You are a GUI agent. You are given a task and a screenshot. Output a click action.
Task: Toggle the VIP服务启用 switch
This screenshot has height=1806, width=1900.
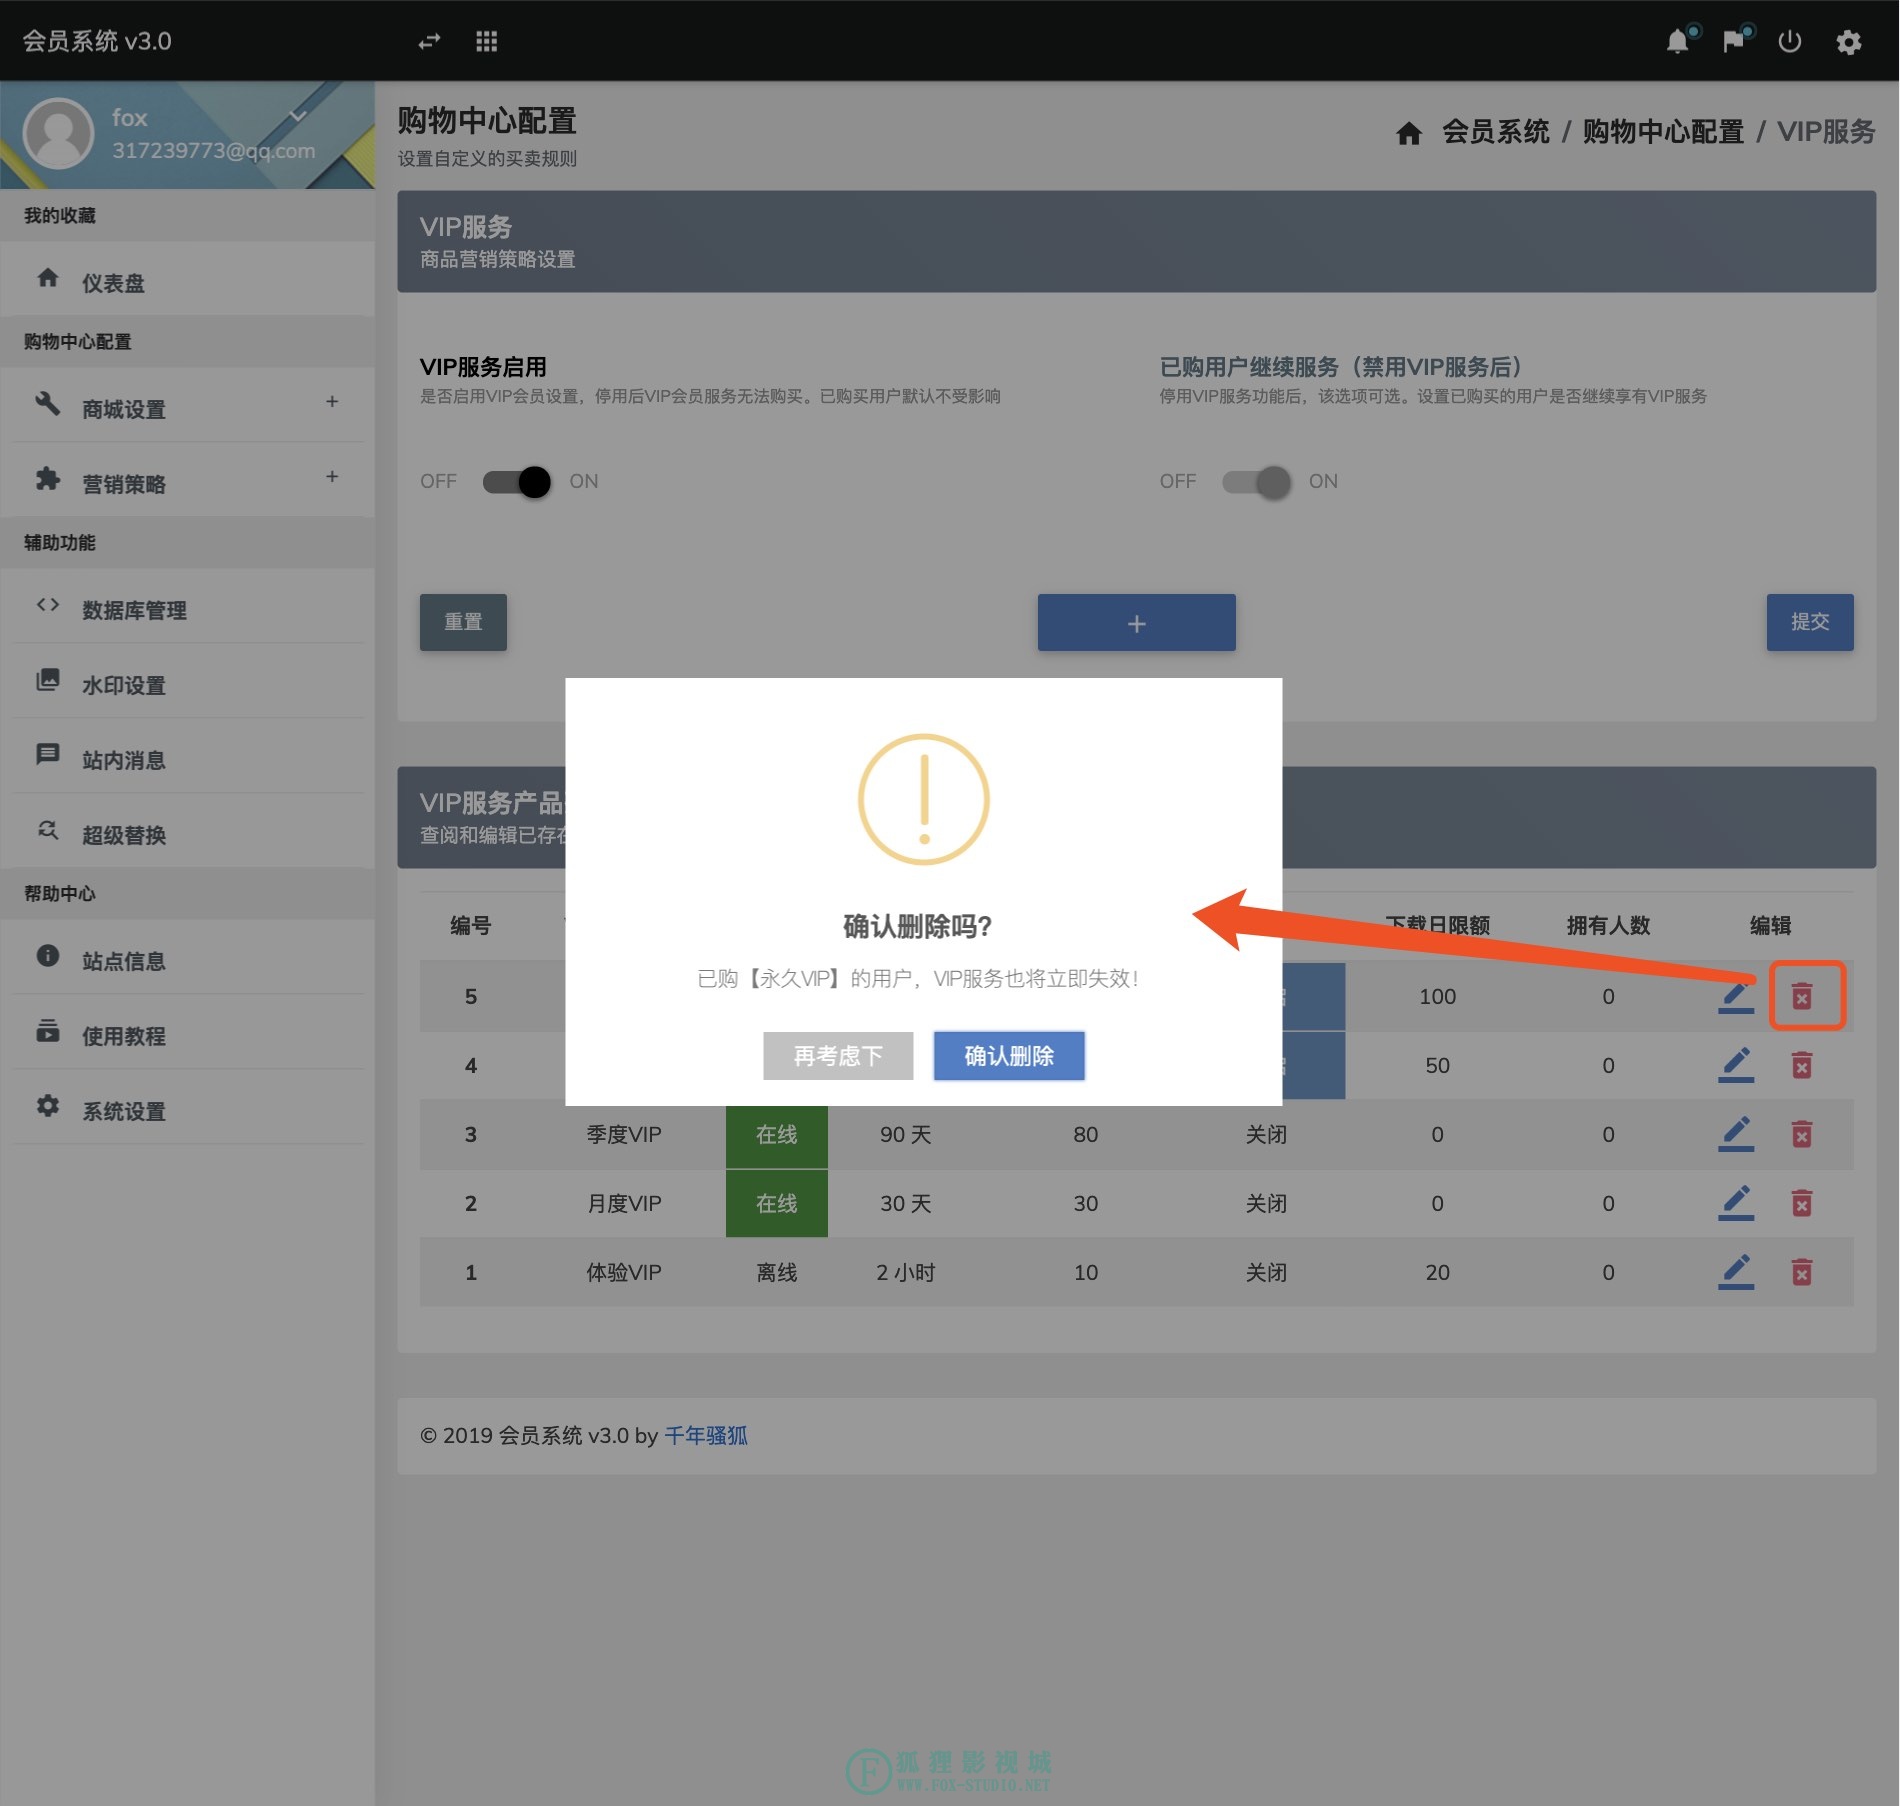(x=517, y=482)
